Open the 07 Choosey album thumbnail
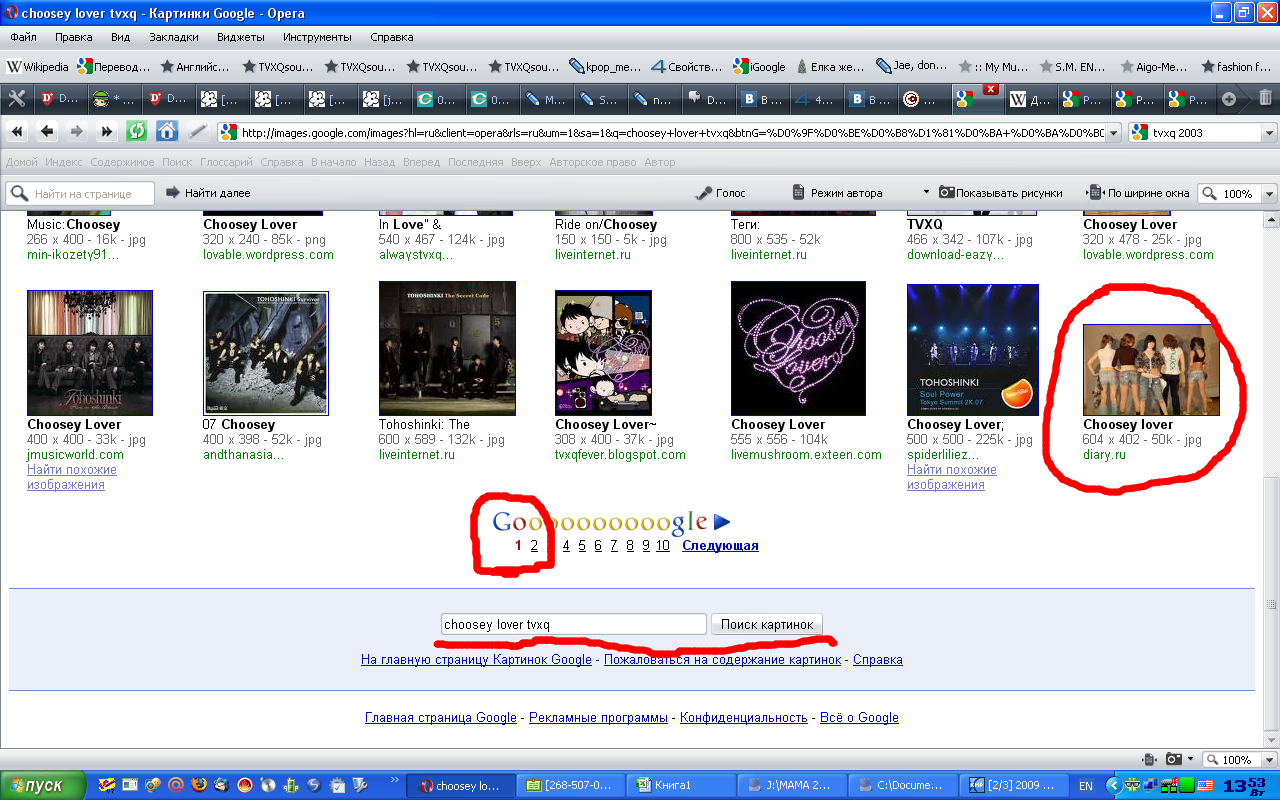The image size is (1280, 800). pos(266,353)
